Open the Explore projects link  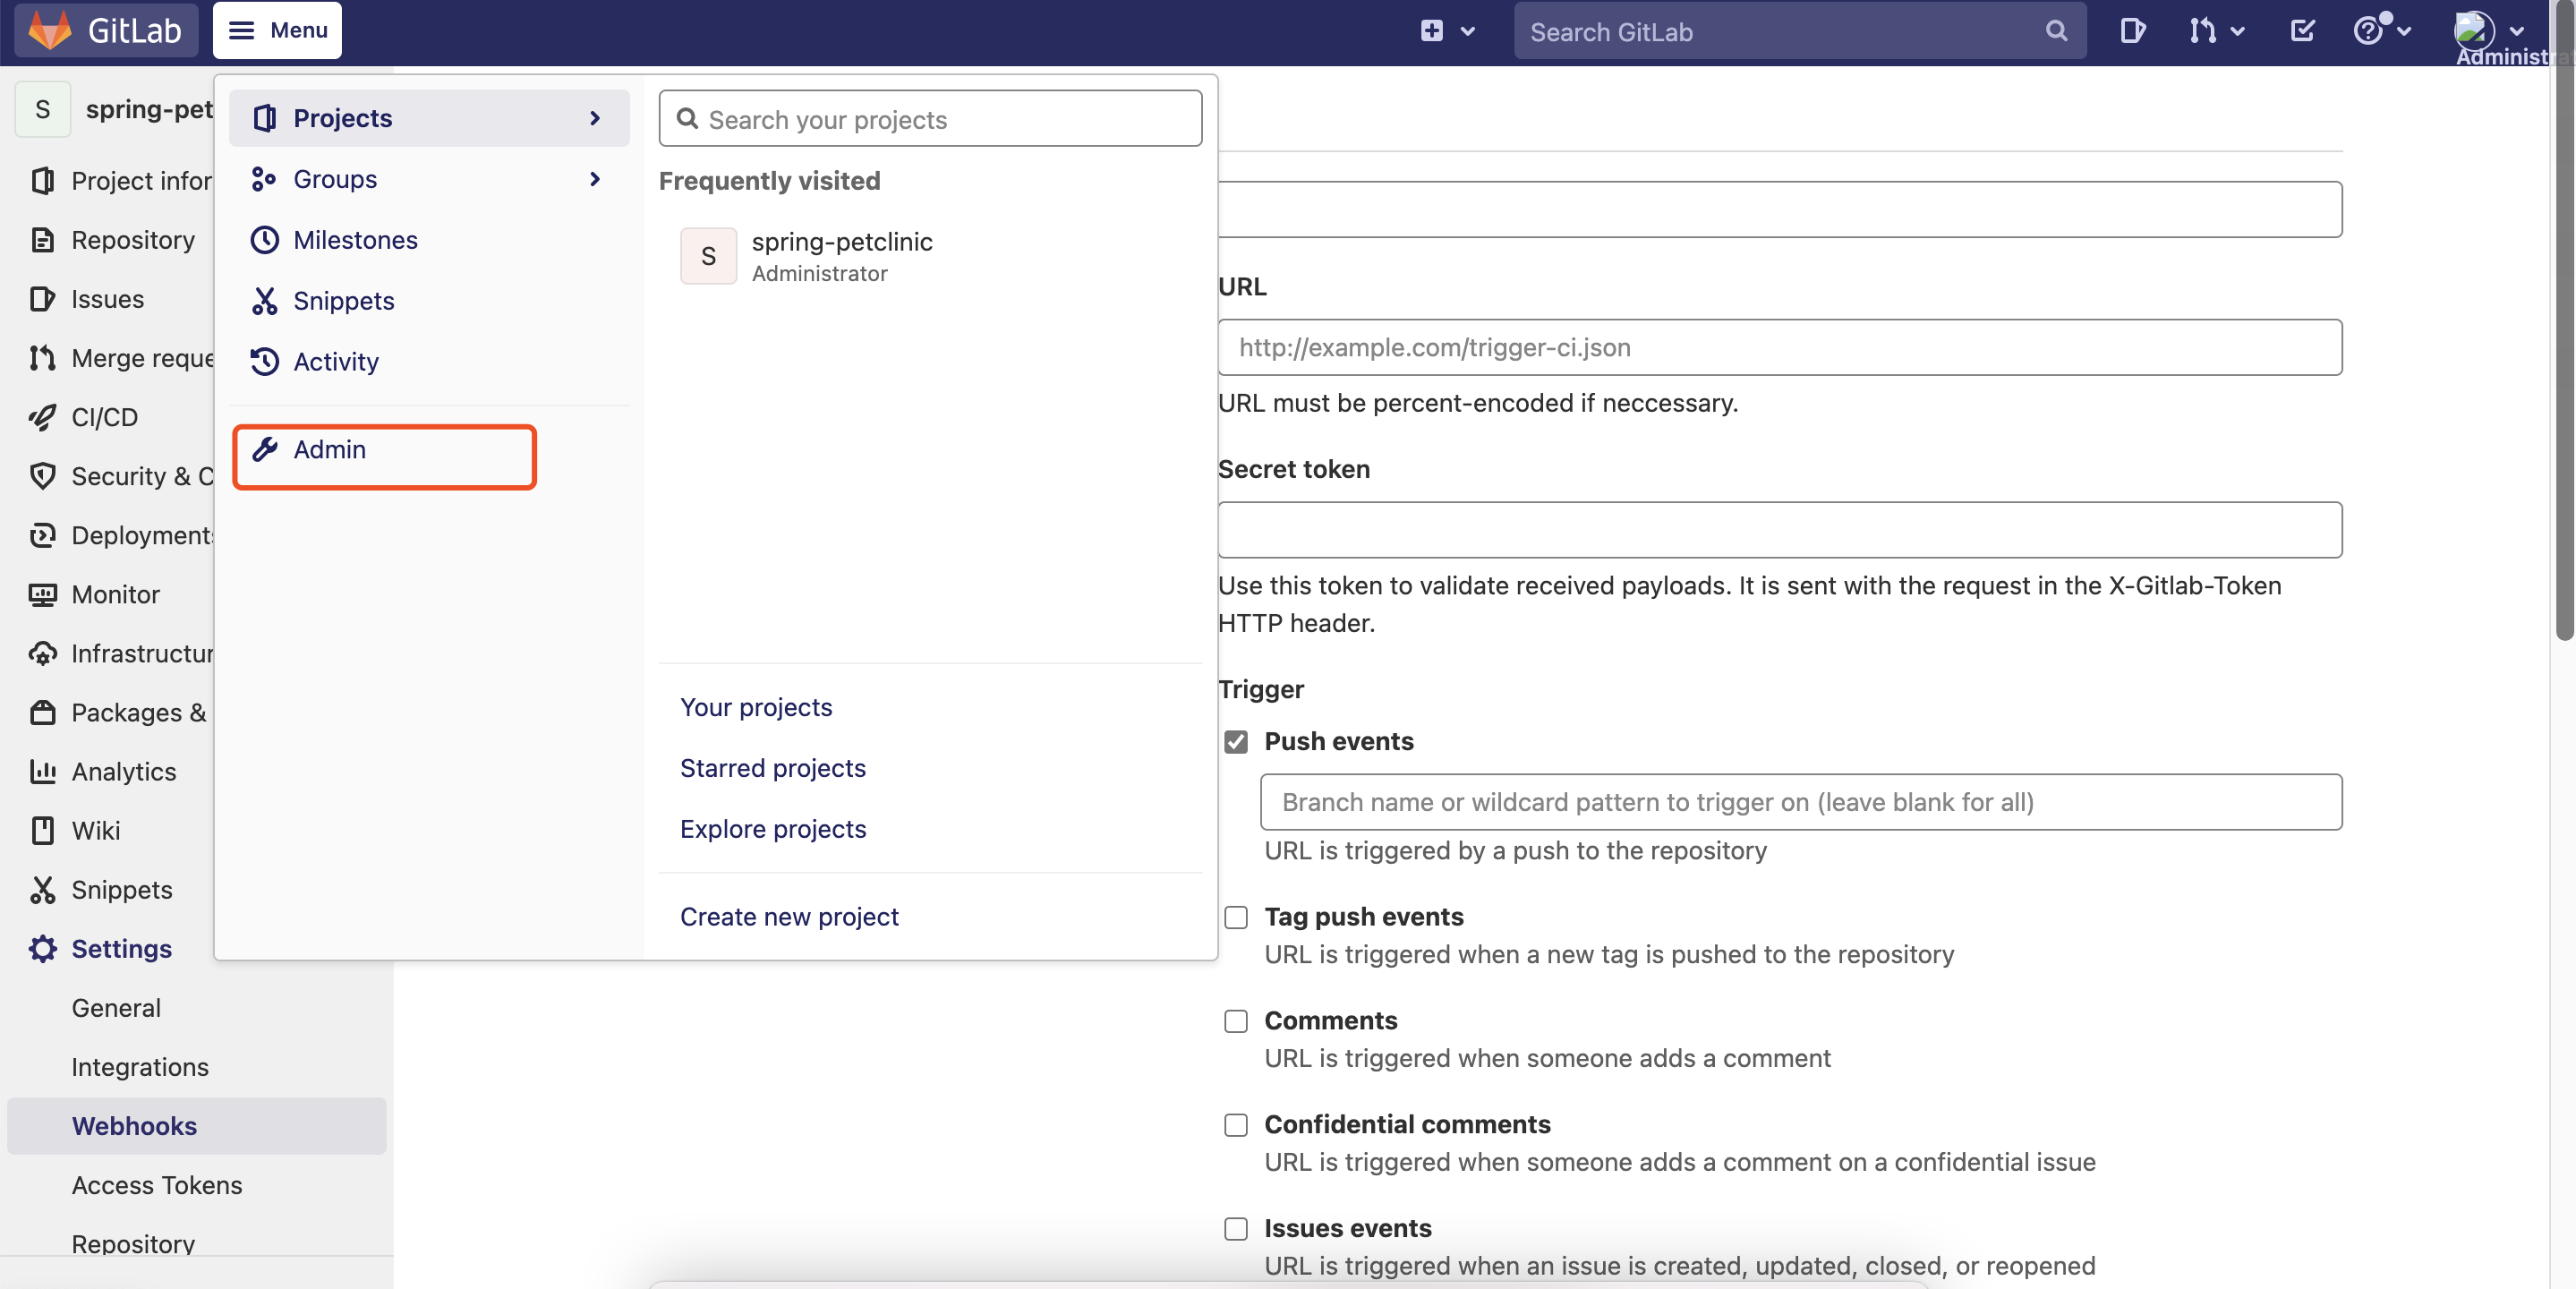tap(773, 828)
